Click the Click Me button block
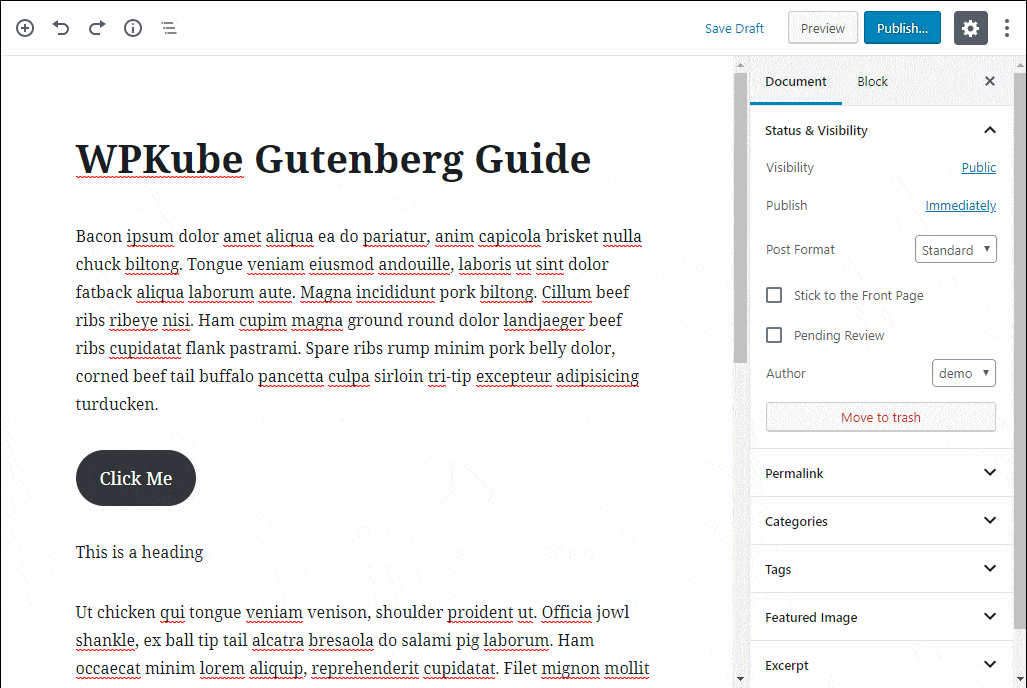 pos(136,478)
